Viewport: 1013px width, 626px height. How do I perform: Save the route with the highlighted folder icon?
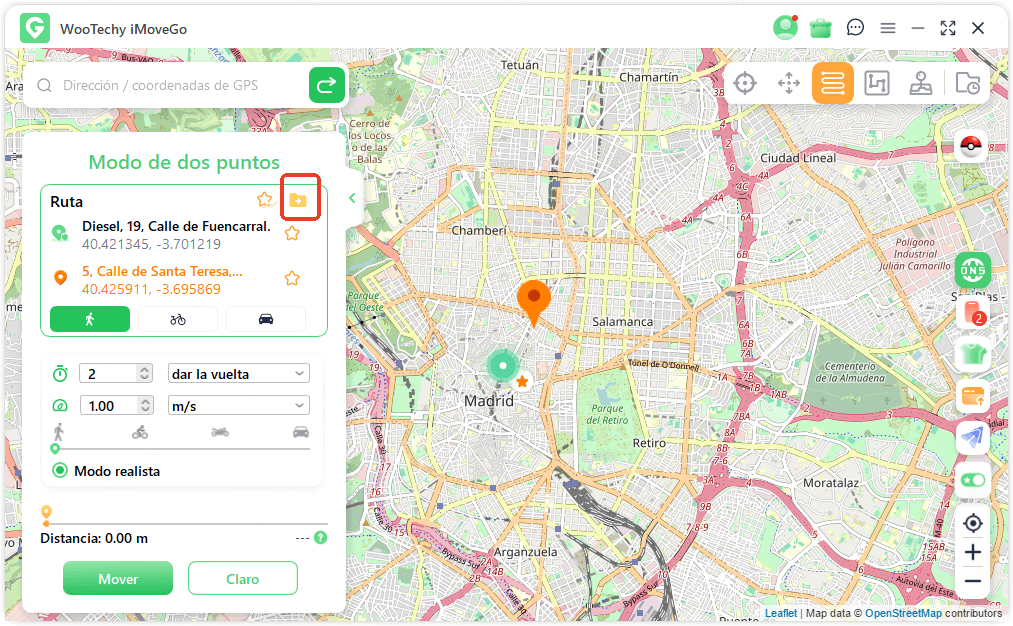click(x=300, y=198)
